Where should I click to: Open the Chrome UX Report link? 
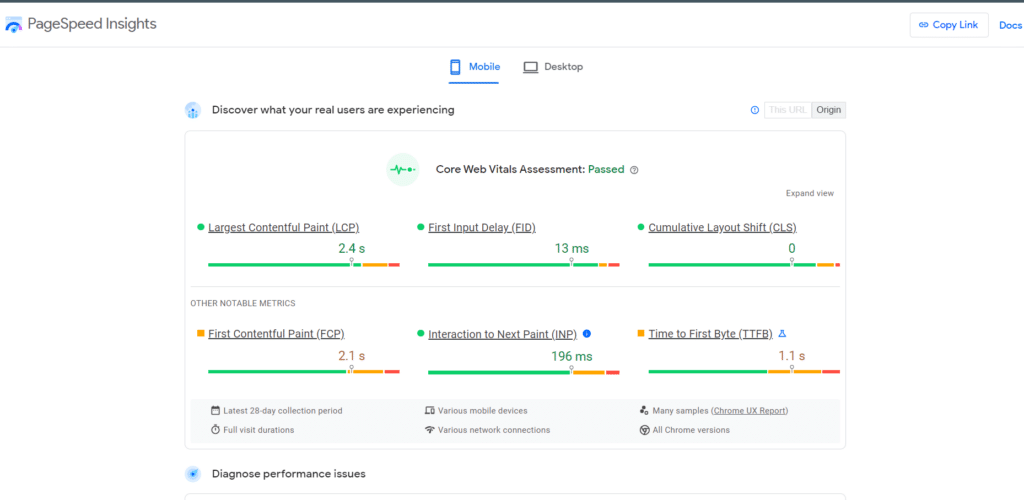750,411
